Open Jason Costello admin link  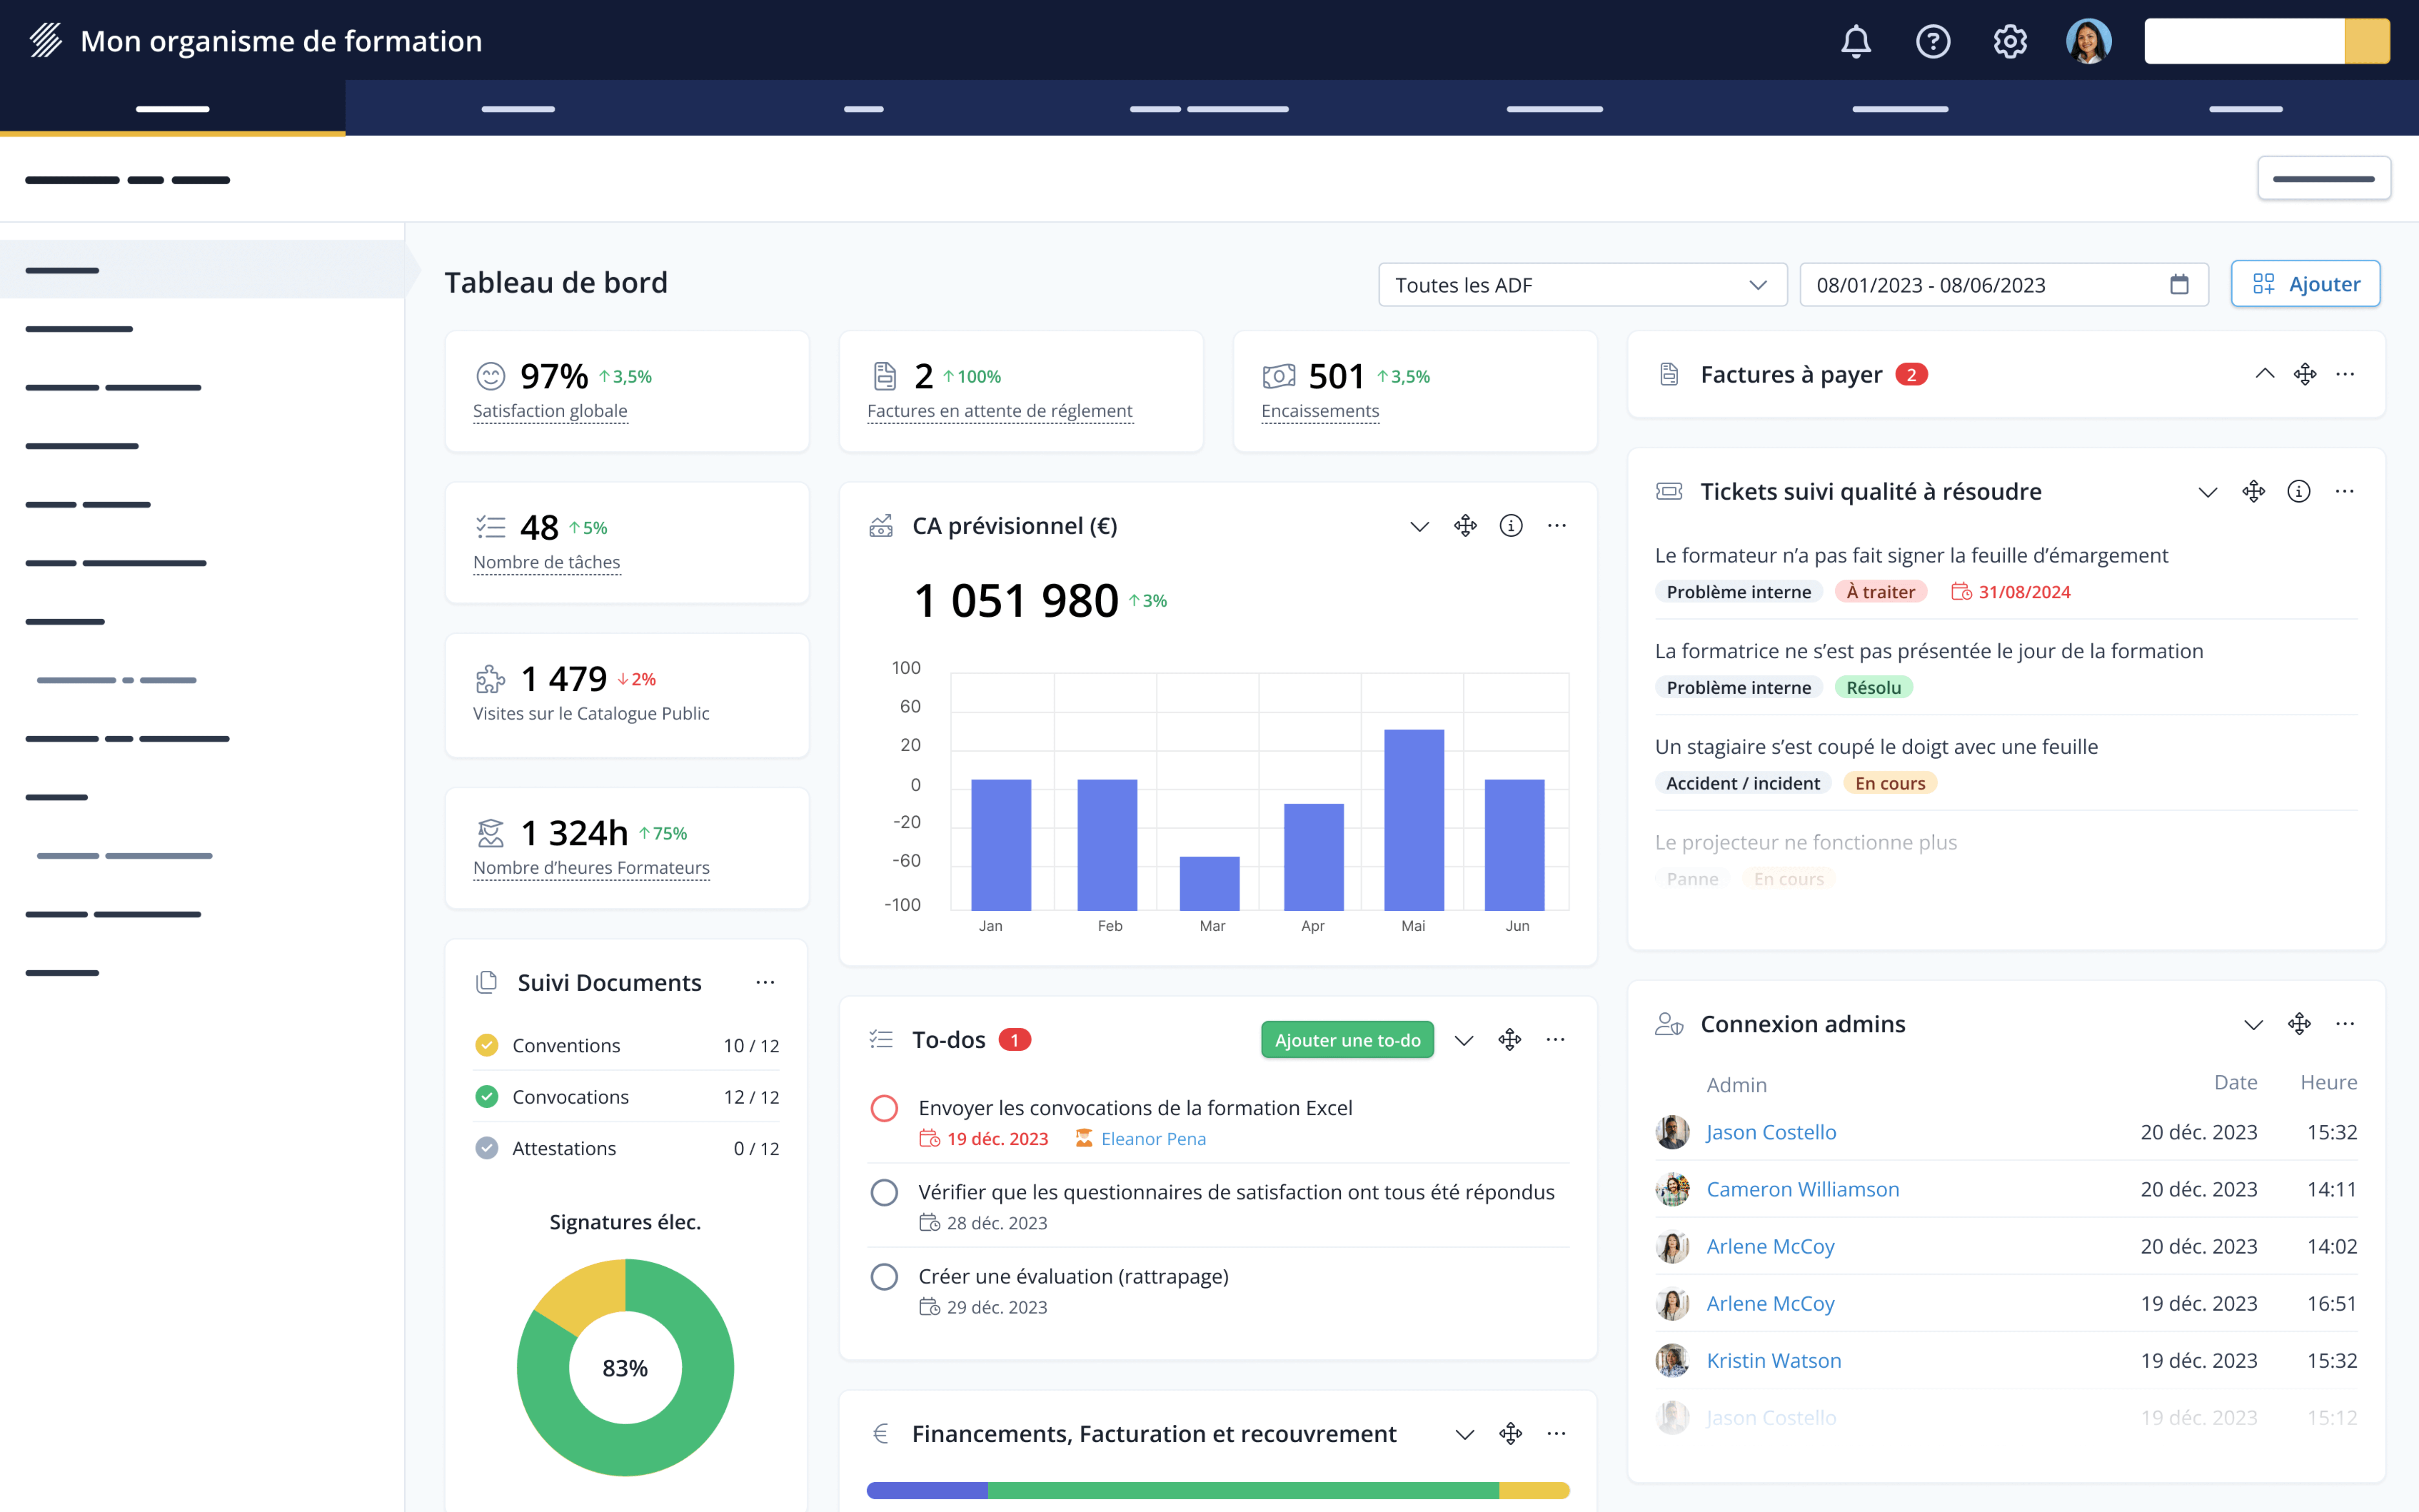1770,1132
